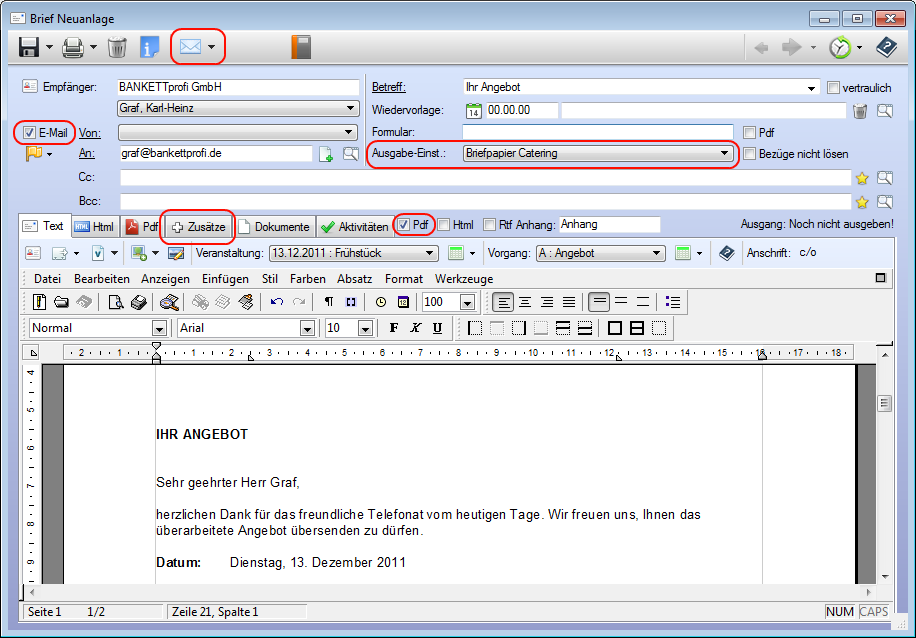
Task: Click the printer icon in top toolbar
Action: coord(73,47)
